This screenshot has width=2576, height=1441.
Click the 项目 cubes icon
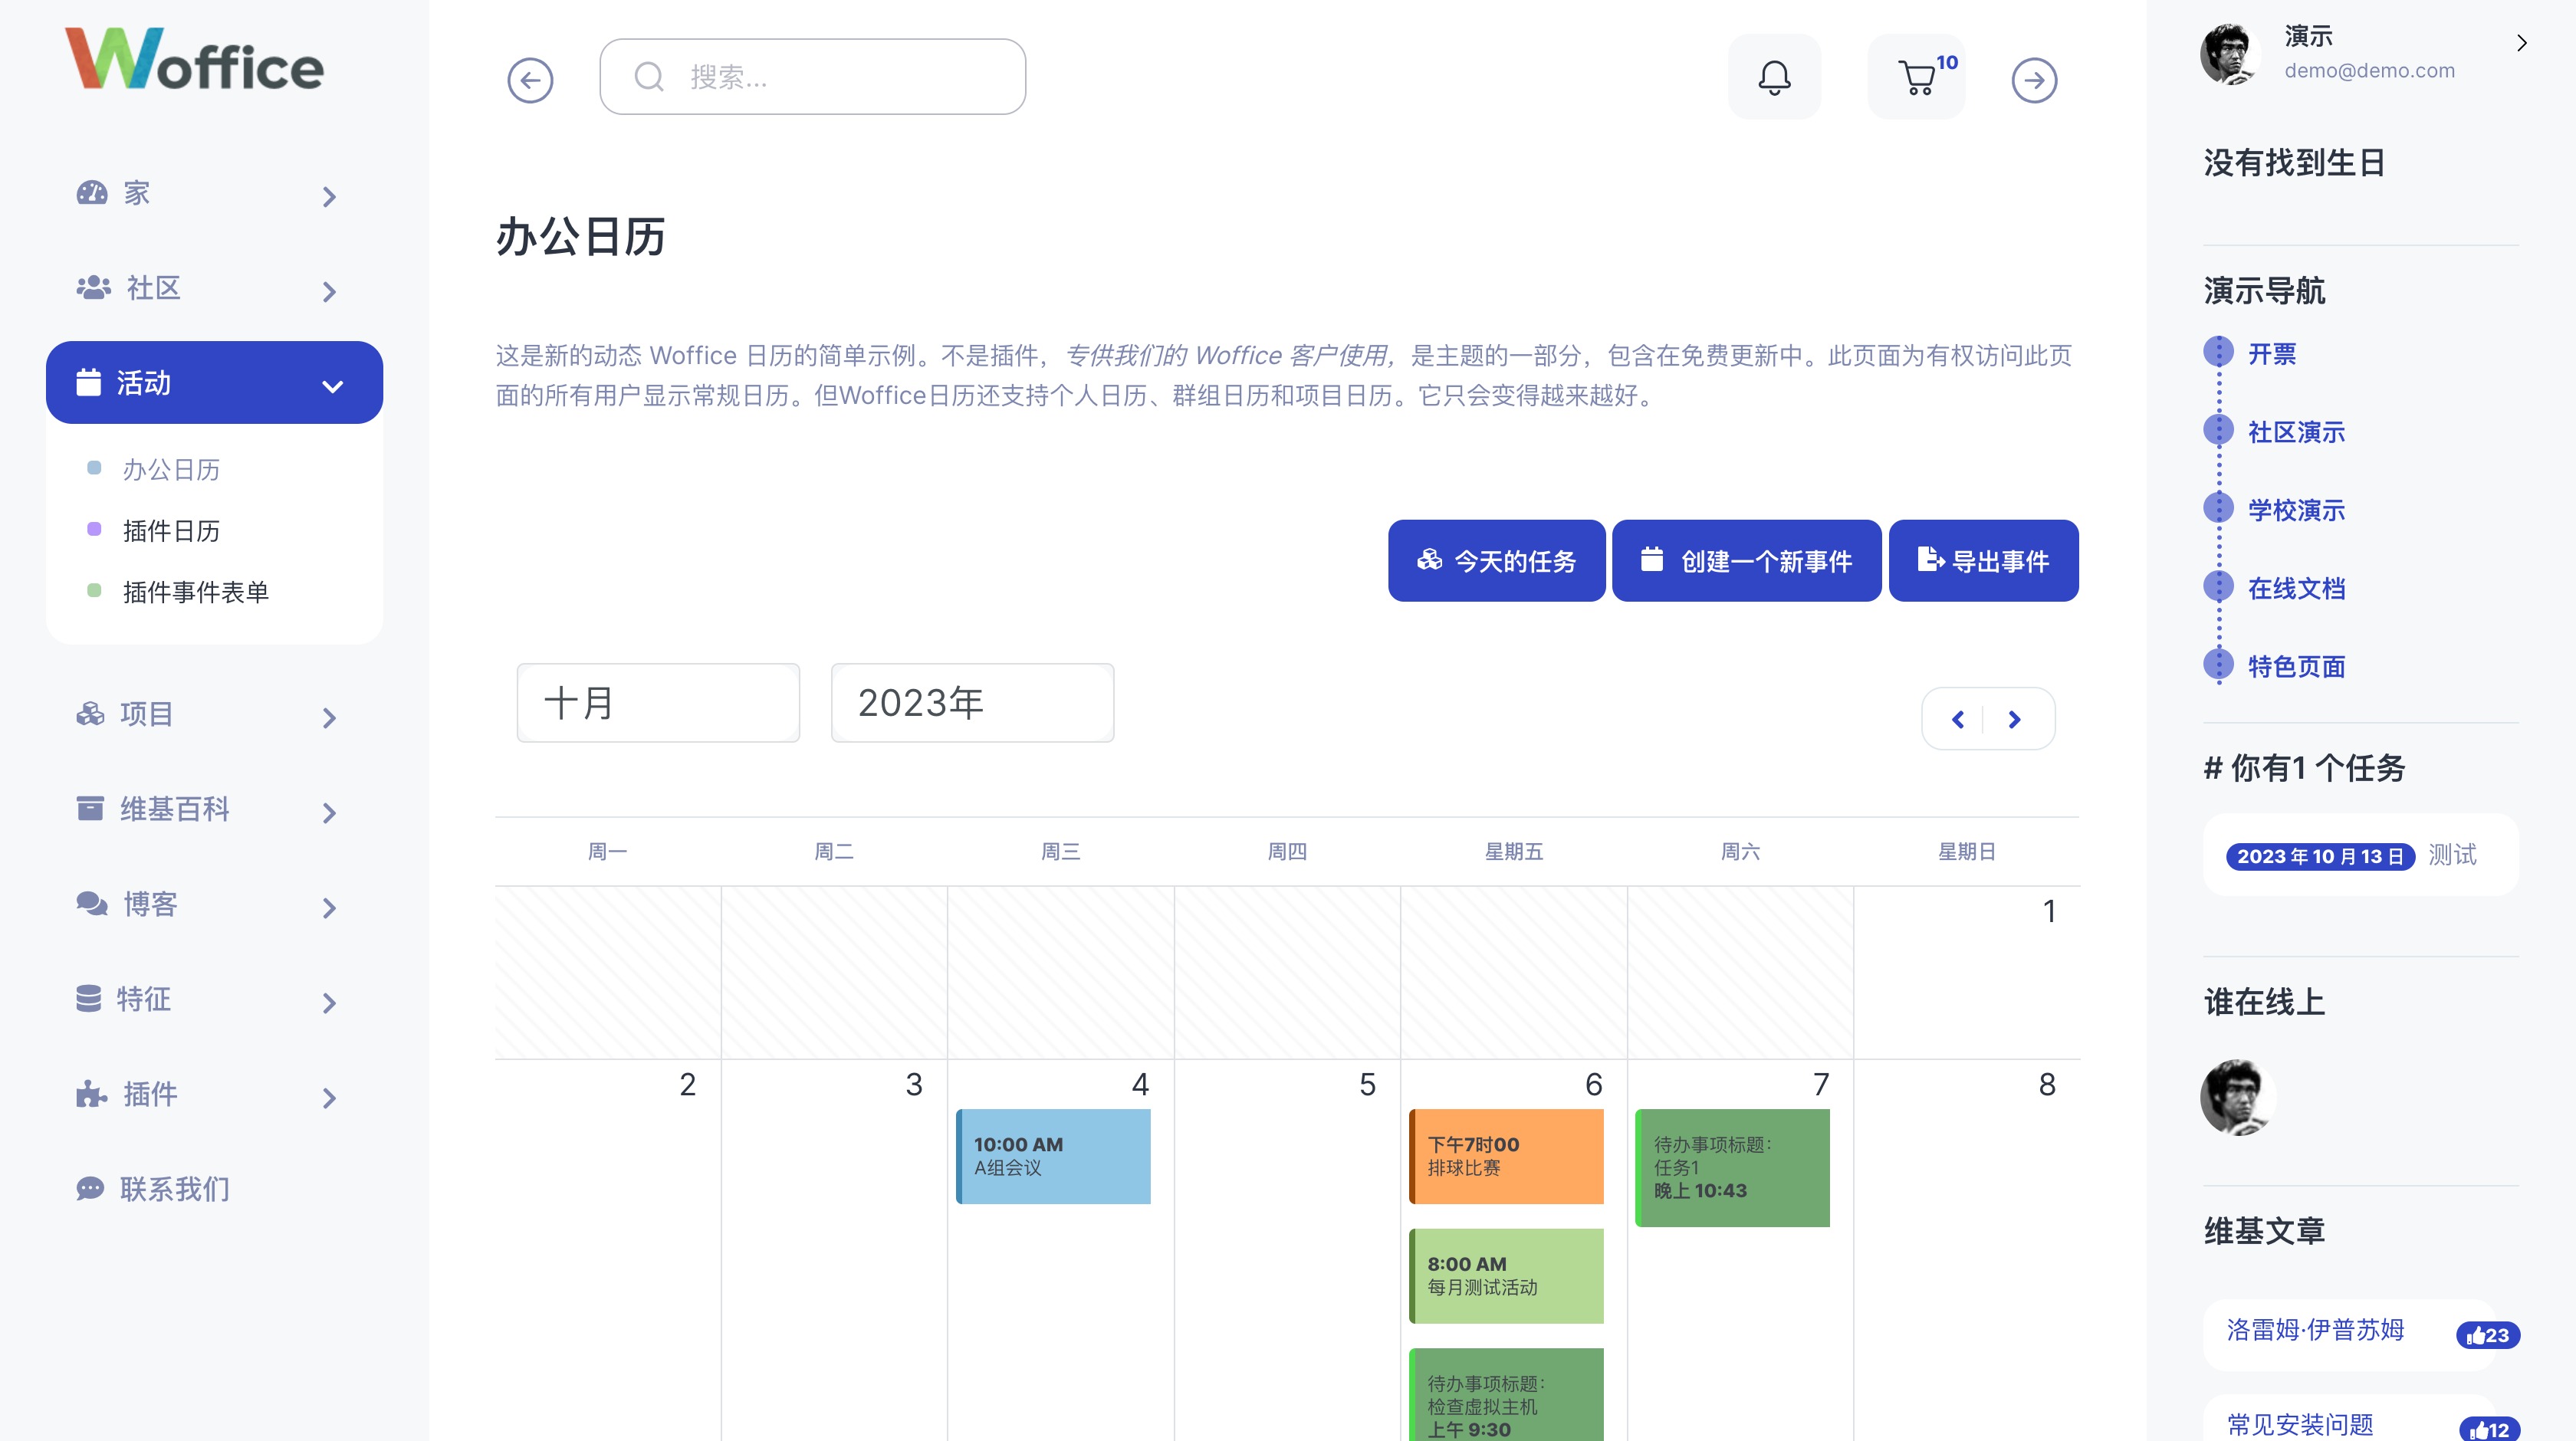pos(90,713)
